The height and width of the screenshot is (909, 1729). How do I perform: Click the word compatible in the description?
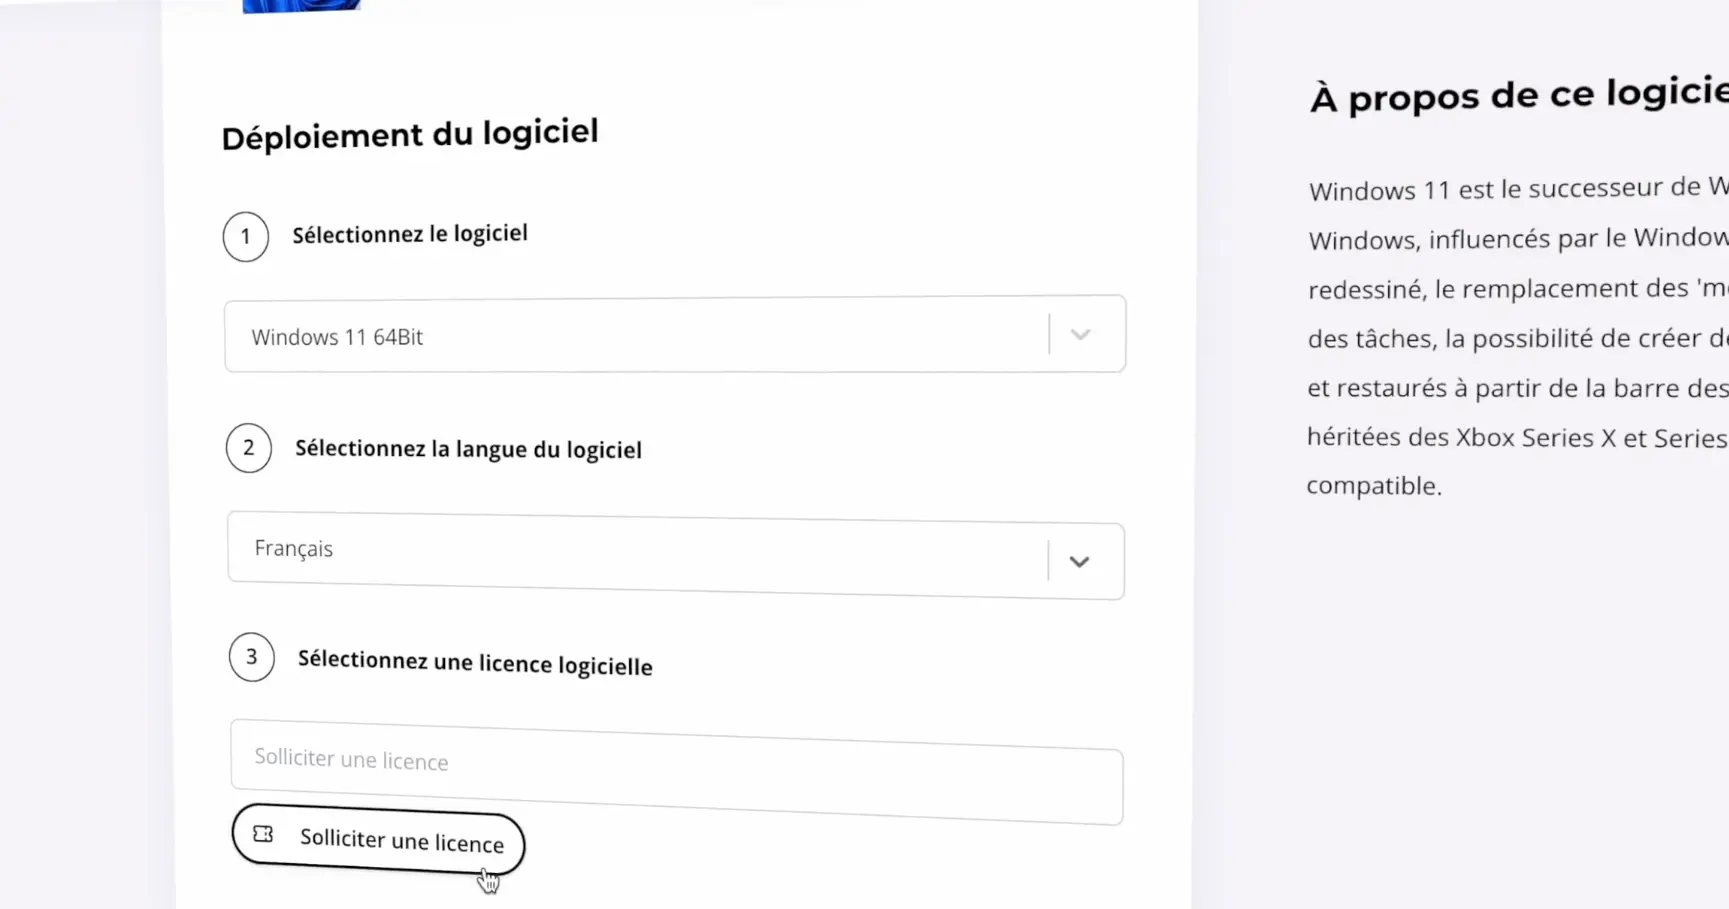pyautogui.click(x=1373, y=486)
